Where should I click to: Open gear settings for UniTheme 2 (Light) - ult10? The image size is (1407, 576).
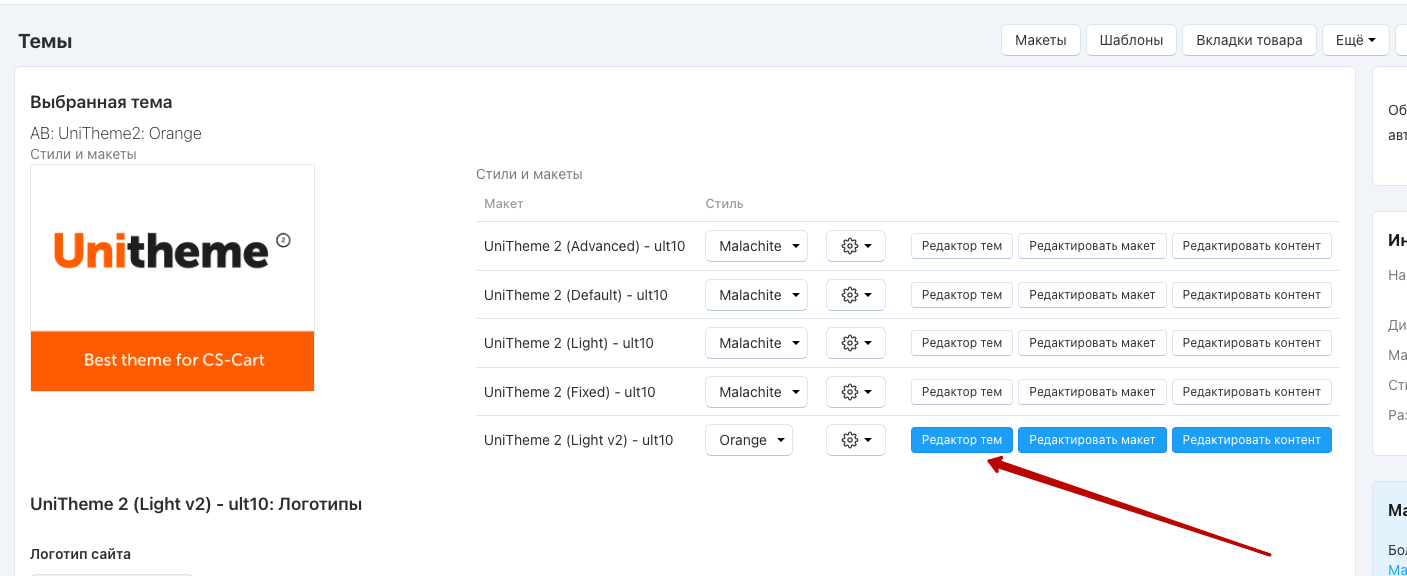(x=856, y=343)
